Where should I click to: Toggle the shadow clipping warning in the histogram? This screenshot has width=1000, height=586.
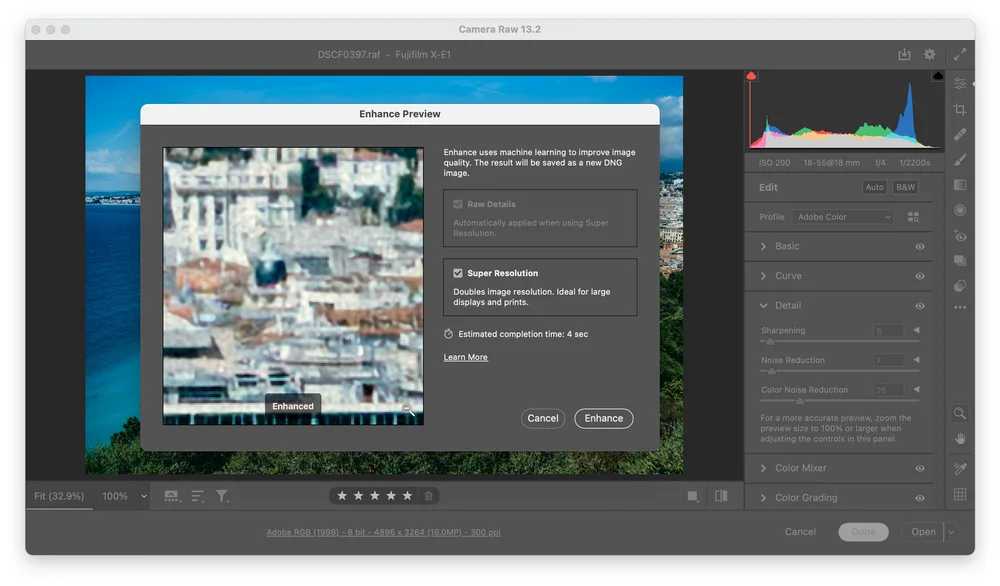pyautogui.click(x=751, y=76)
